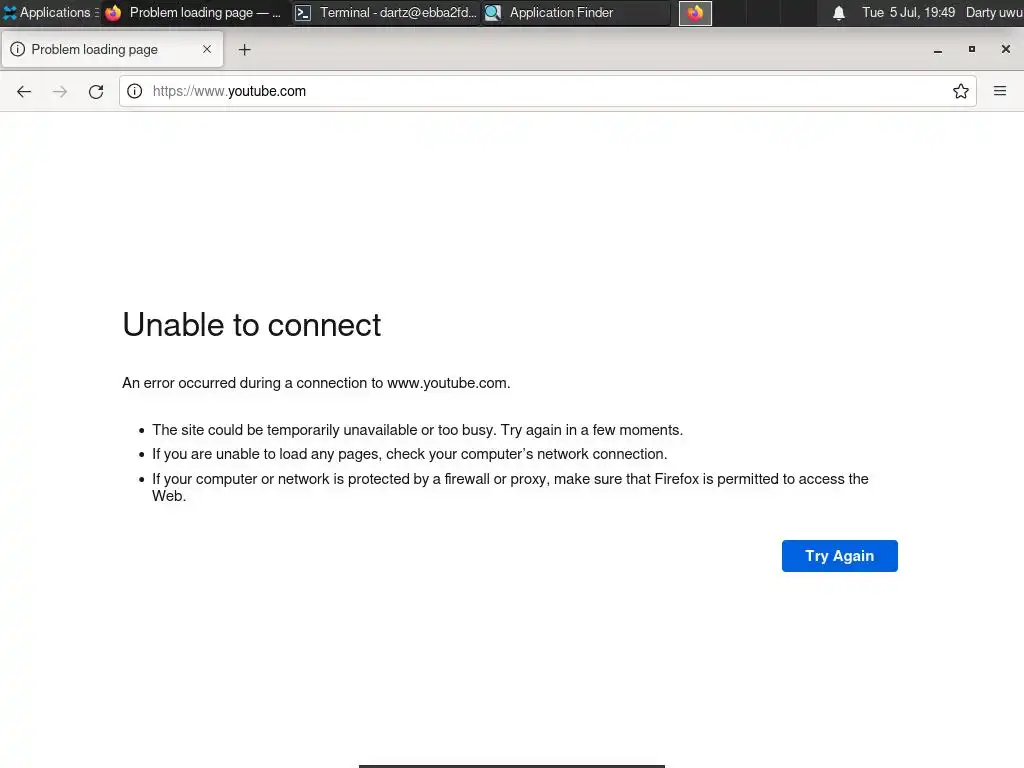Switch to Application Finder in taskbar

tap(576, 12)
